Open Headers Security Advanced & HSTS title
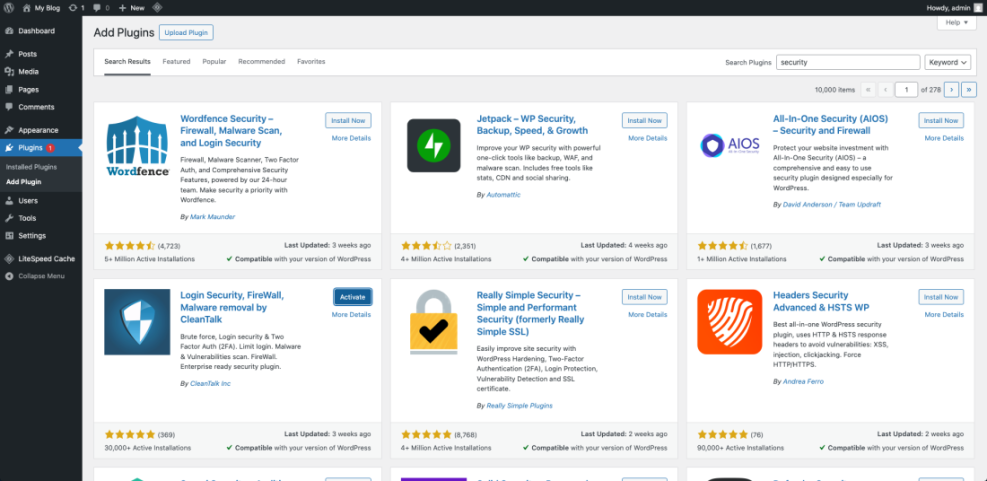Viewport: 987px width, 481px height. tap(821, 301)
